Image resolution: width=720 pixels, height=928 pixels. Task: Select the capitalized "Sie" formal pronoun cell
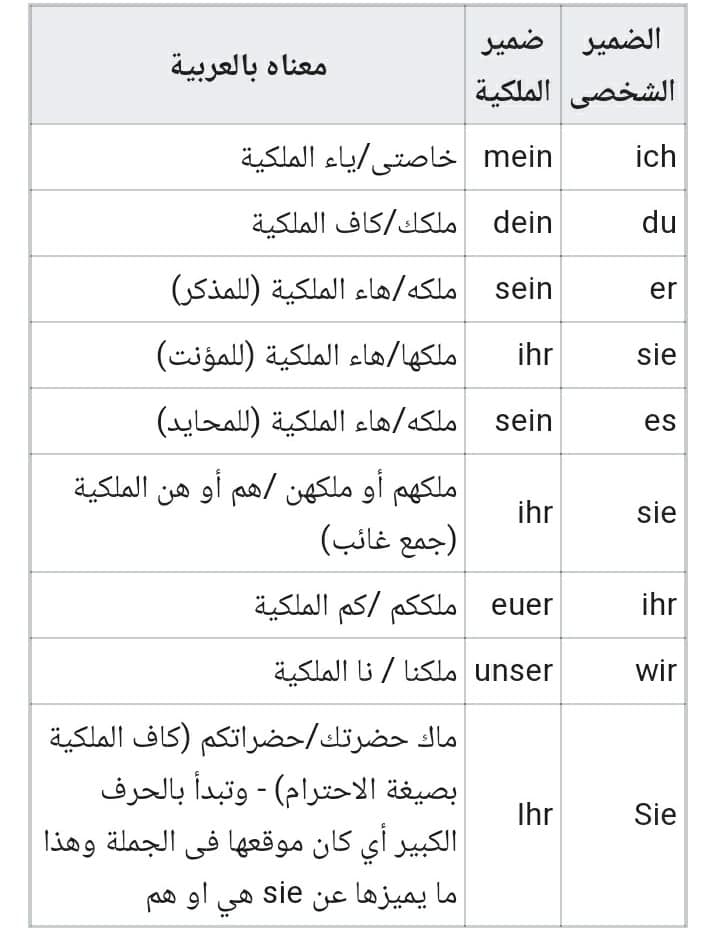pos(624,815)
